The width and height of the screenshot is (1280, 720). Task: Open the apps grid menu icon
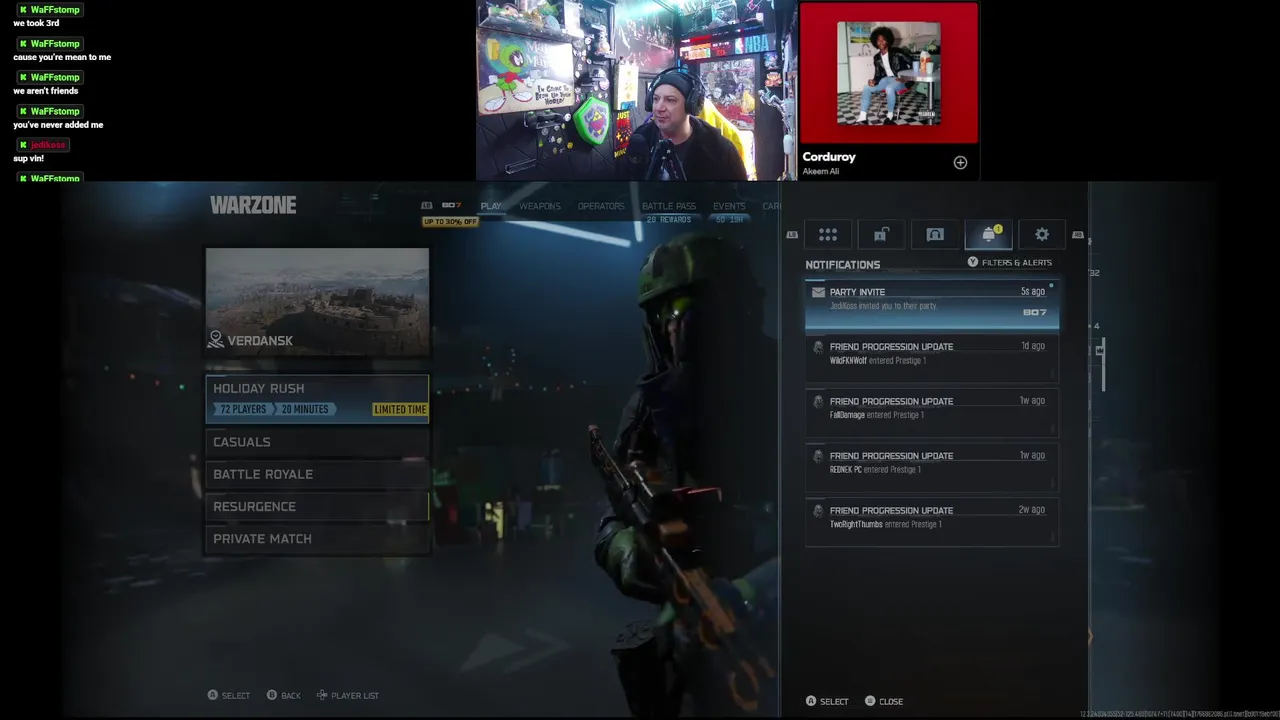coord(828,234)
